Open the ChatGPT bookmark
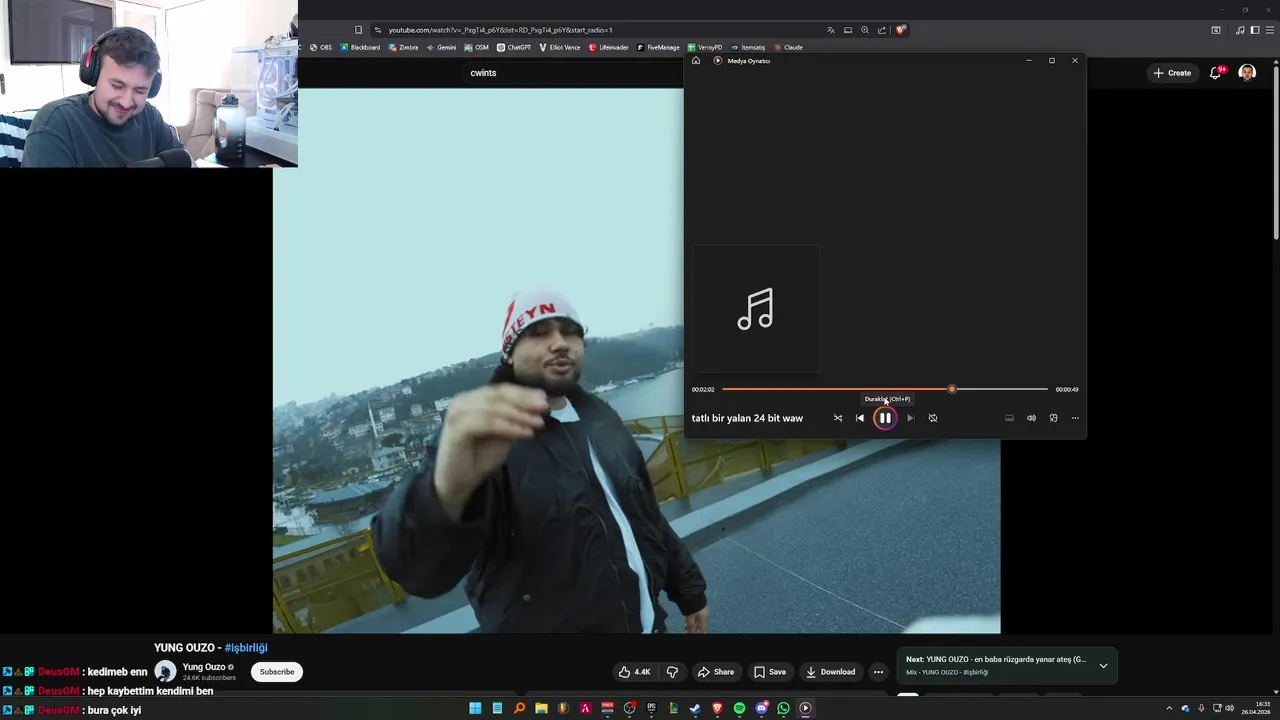1280x720 pixels. [x=514, y=47]
